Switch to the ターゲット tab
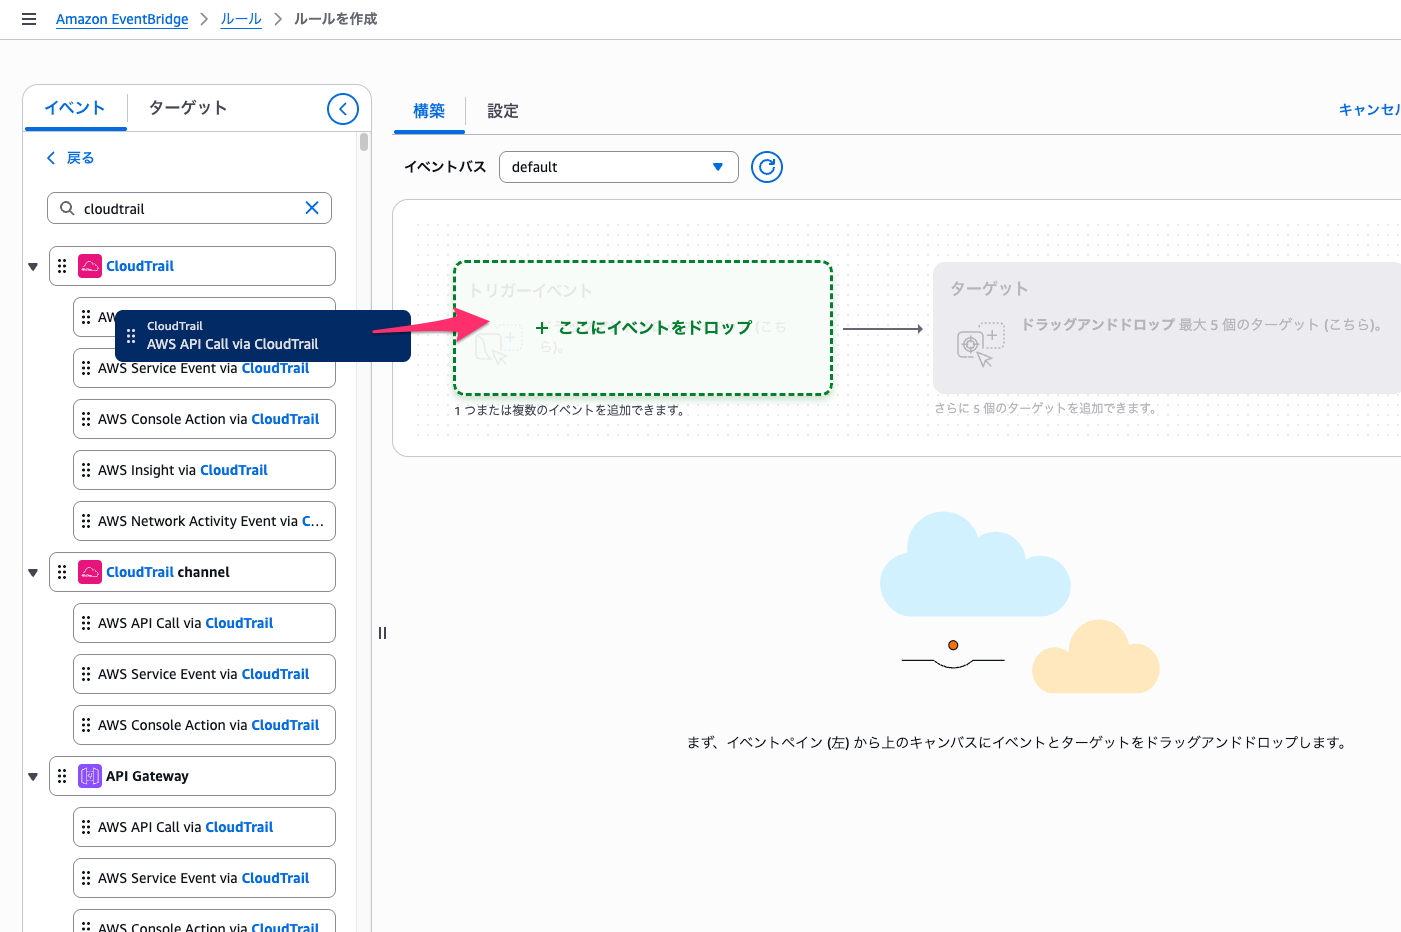The width and height of the screenshot is (1401, 932). click(x=188, y=108)
